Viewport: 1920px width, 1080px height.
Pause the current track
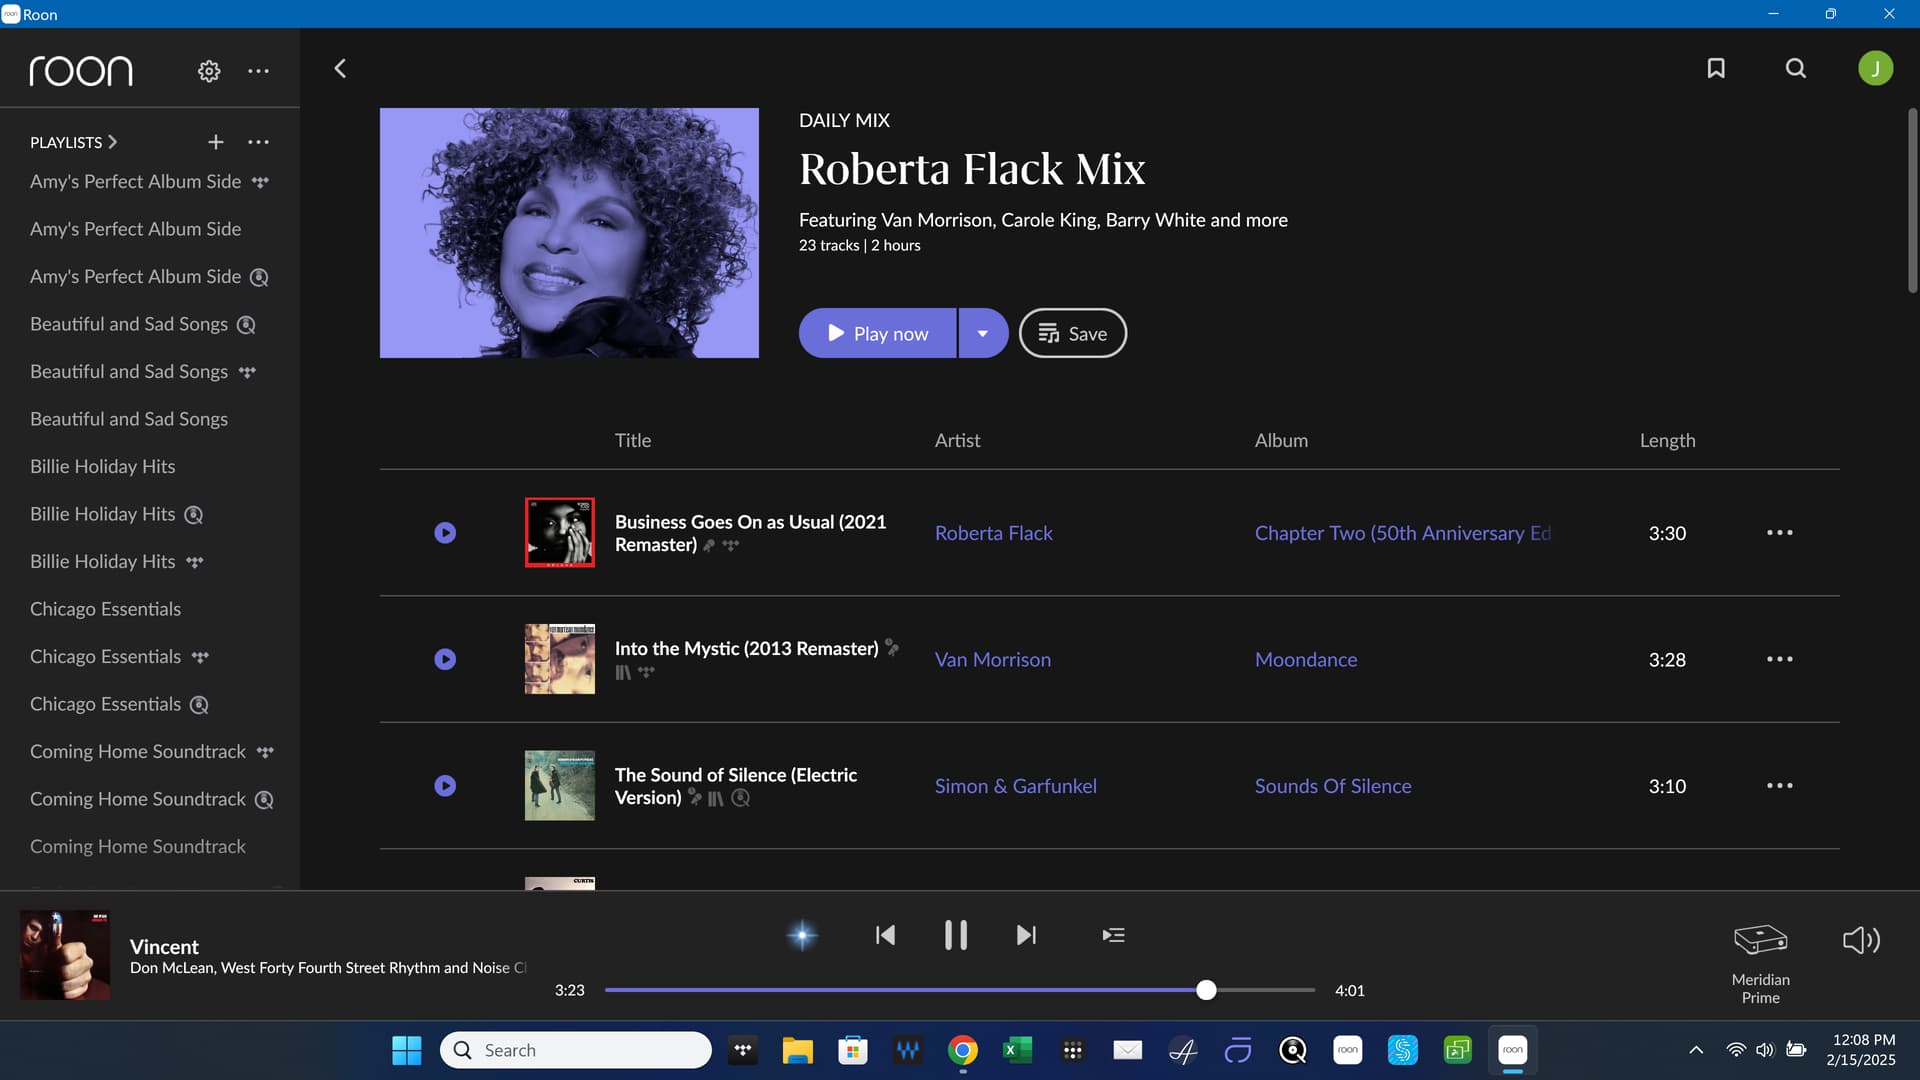coord(955,935)
